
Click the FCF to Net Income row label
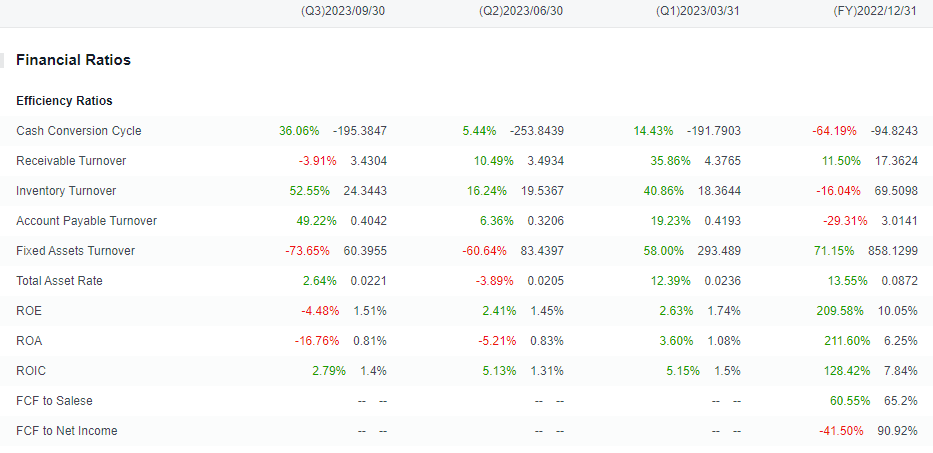[67, 431]
